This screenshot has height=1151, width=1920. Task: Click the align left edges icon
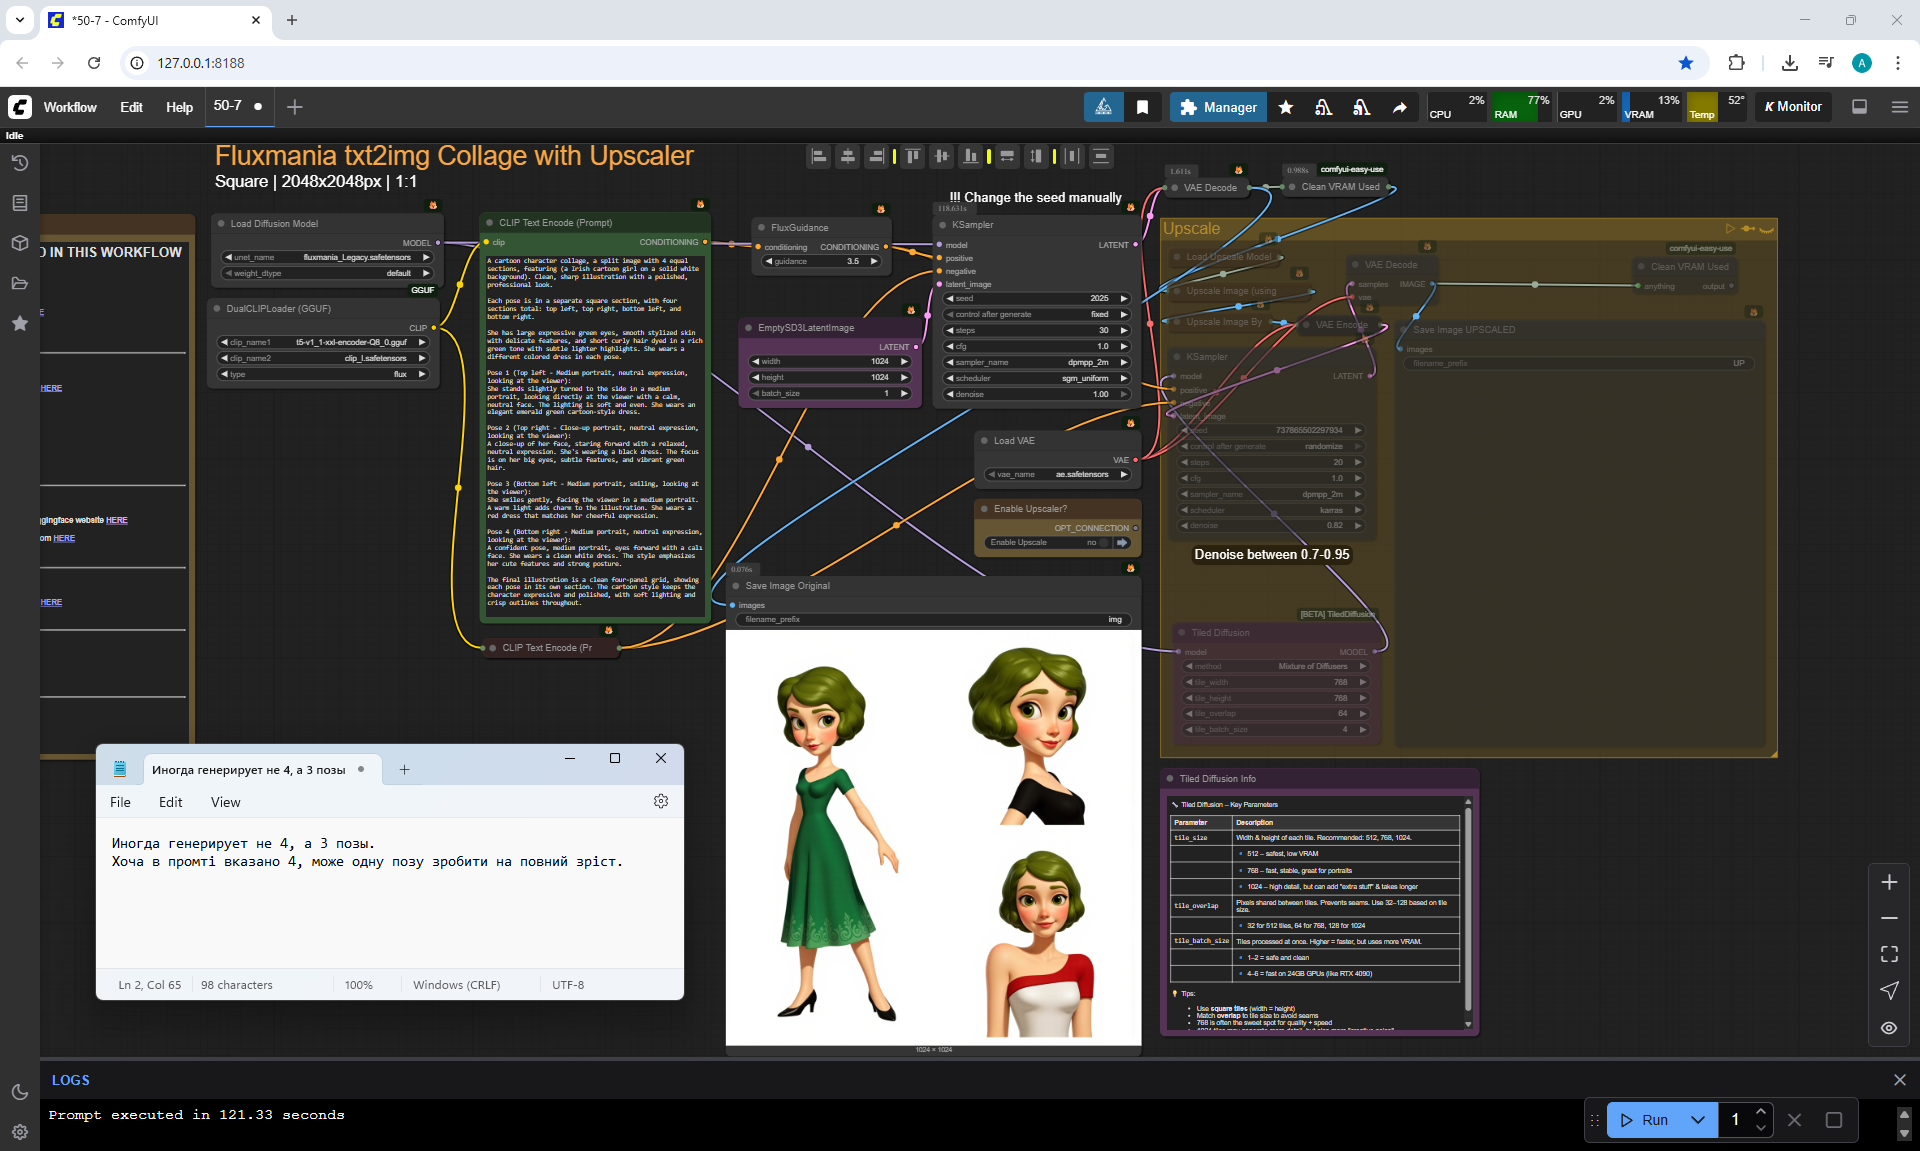pyautogui.click(x=819, y=156)
